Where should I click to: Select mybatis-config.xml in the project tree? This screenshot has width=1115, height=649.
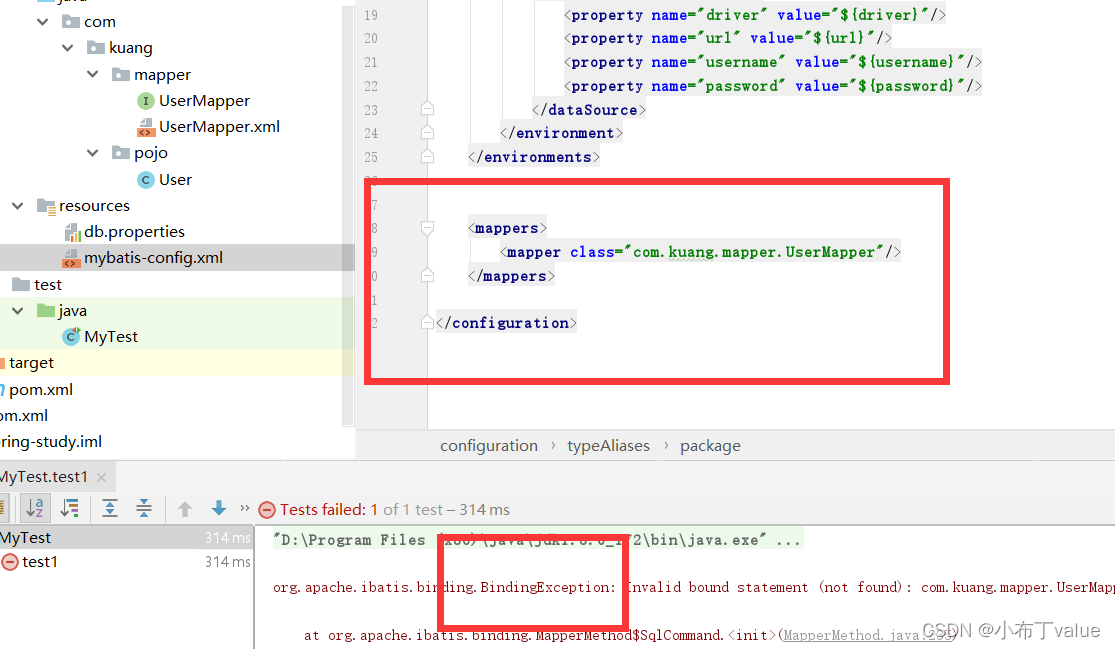click(154, 257)
